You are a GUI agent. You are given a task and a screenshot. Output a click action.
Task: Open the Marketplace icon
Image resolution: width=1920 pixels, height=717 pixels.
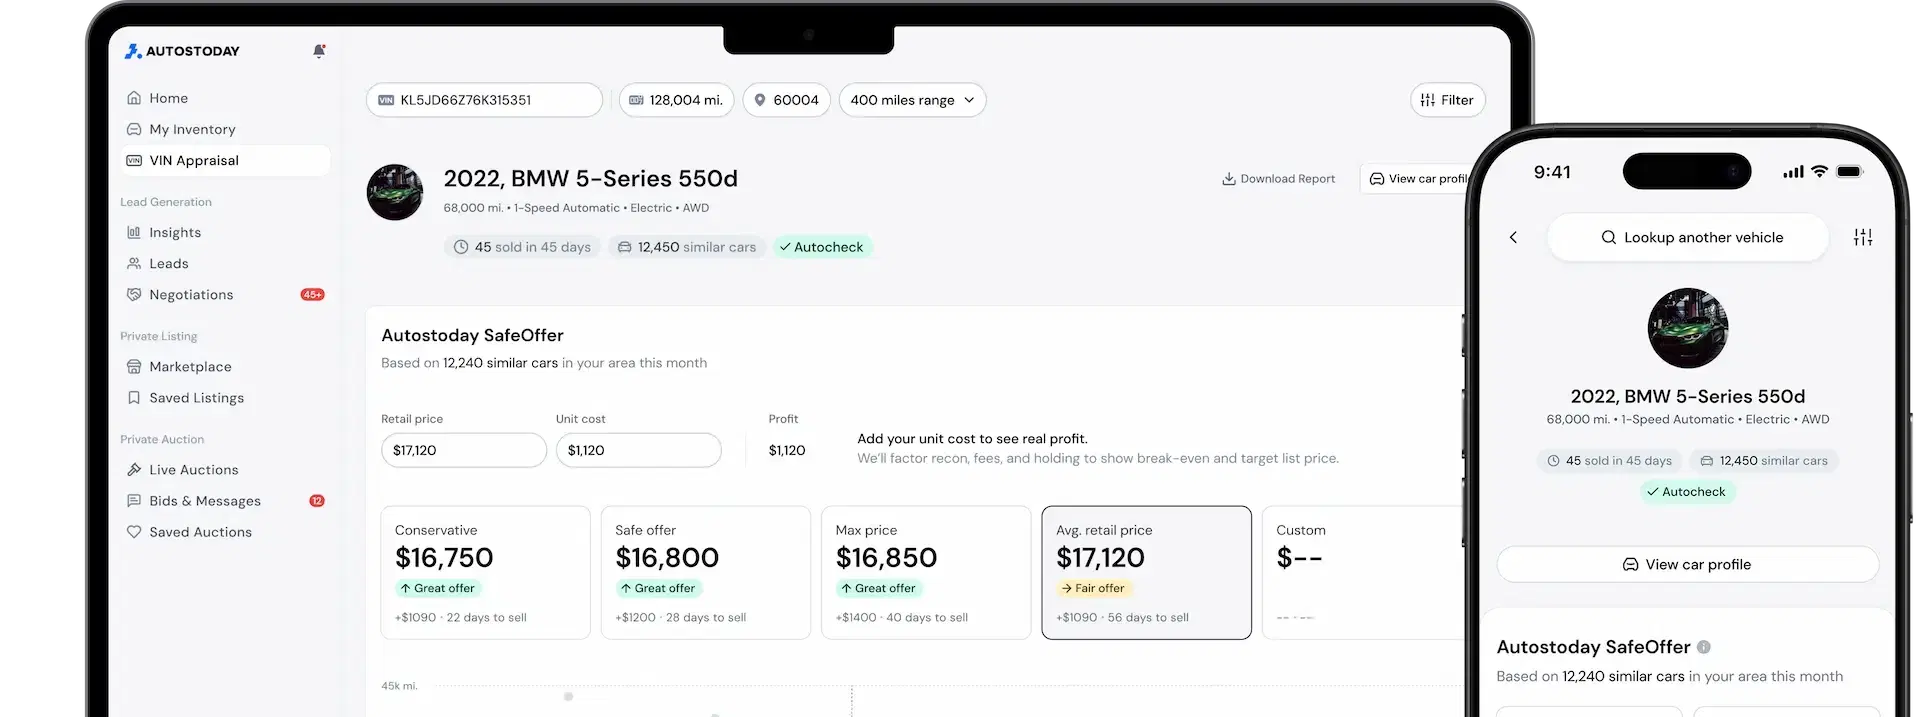(134, 366)
